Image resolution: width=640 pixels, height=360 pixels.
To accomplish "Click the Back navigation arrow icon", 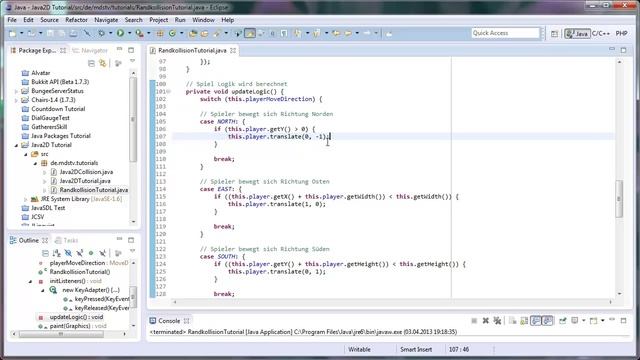I will point(348,33).
